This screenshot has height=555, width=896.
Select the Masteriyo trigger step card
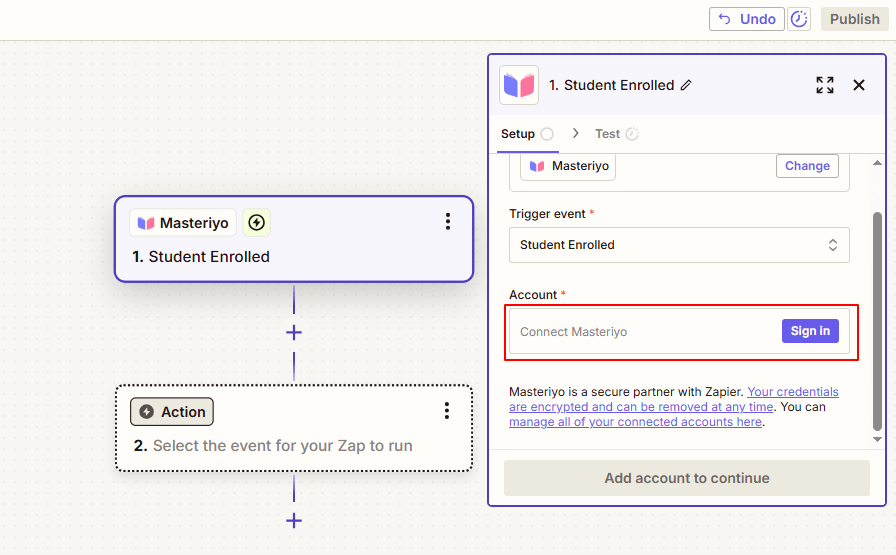click(x=294, y=239)
